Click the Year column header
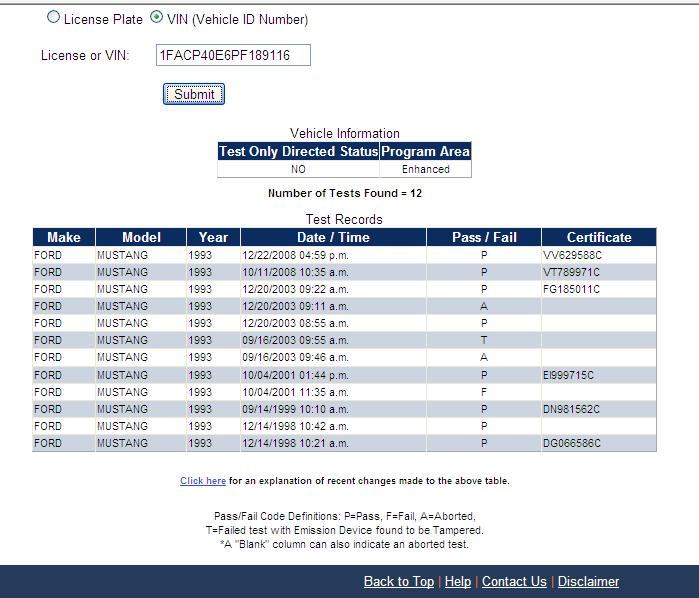 coord(213,237)
